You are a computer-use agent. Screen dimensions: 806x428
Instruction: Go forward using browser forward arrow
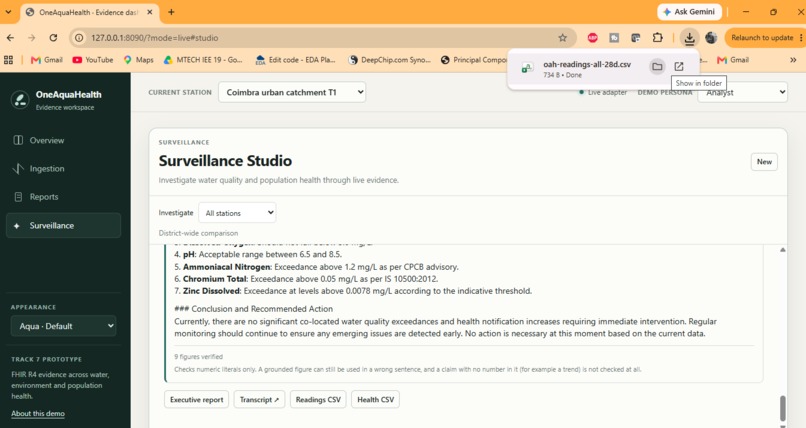click(x=32, y=38)
